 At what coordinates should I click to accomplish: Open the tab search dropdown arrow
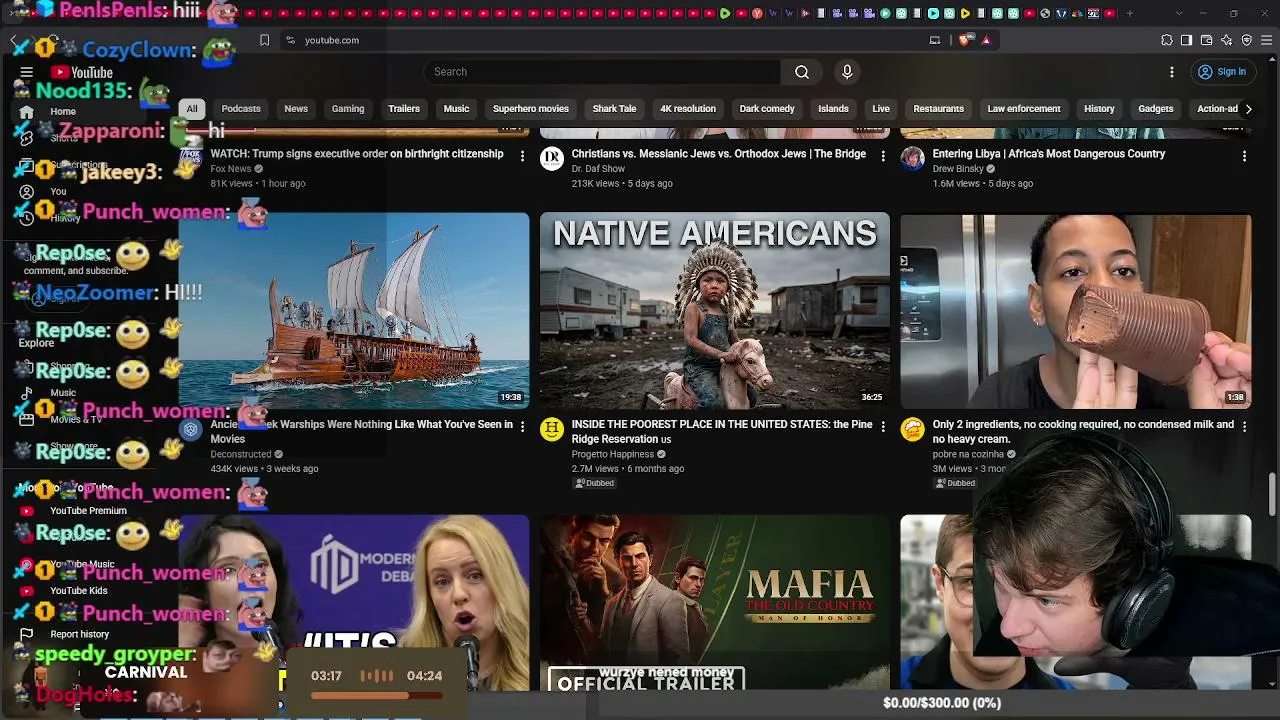(1179, 14)
